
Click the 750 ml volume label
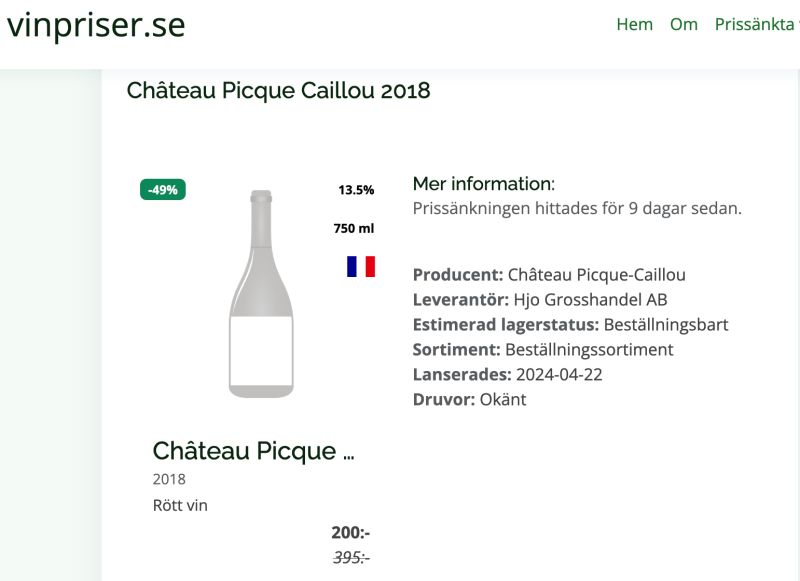pyautogui.click(x=354, y=228)
